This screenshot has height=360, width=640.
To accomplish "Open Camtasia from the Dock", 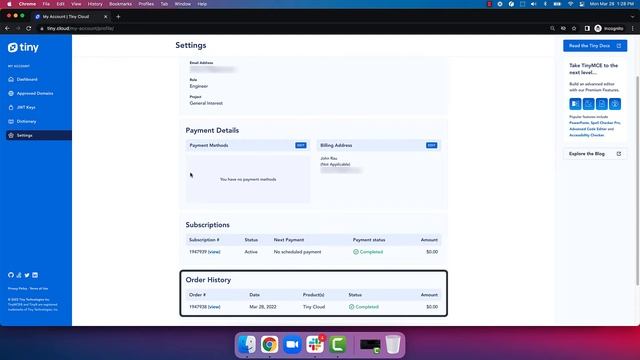I will pos(338,345).
